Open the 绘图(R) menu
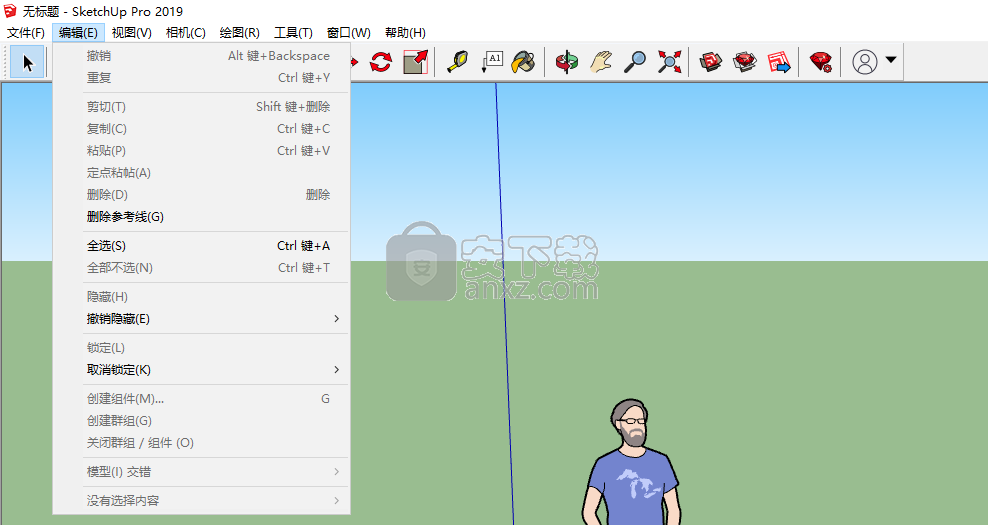This screenshot has width=988, height=525. 239,33
